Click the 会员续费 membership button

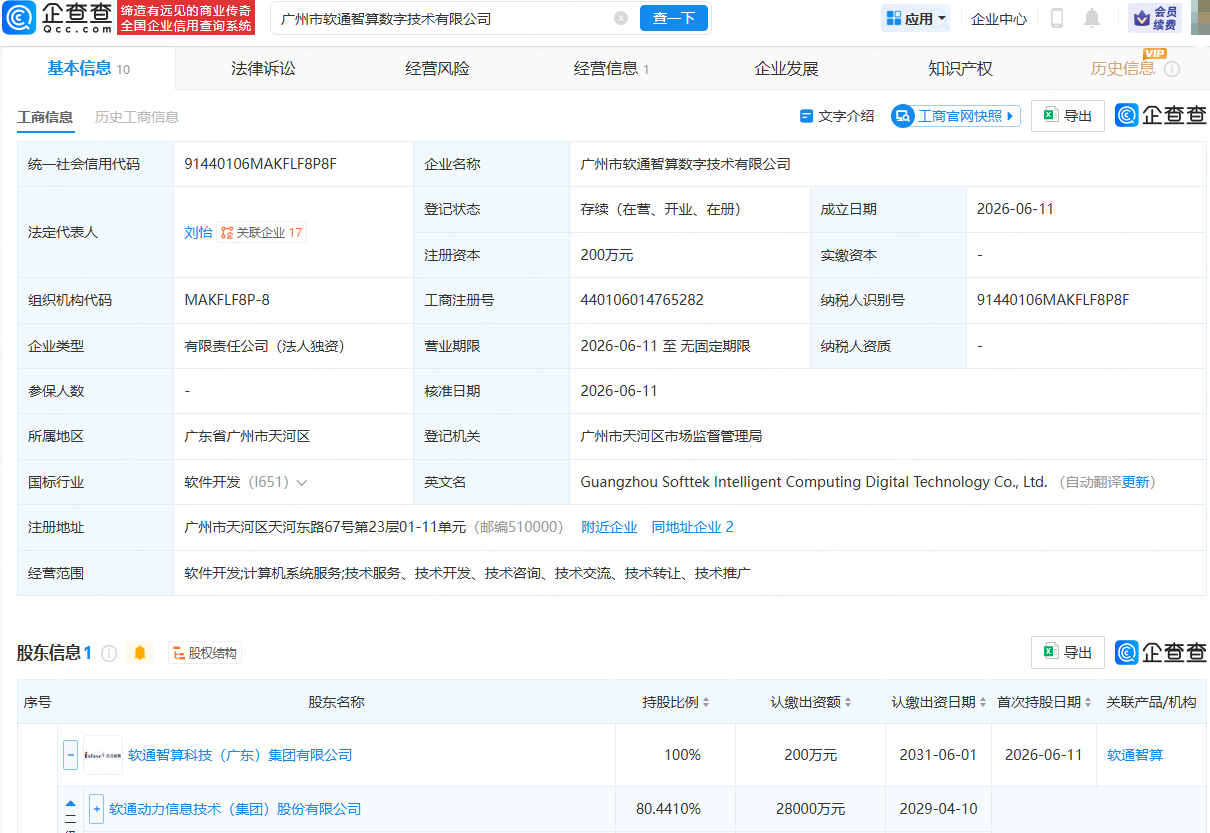1154,18
